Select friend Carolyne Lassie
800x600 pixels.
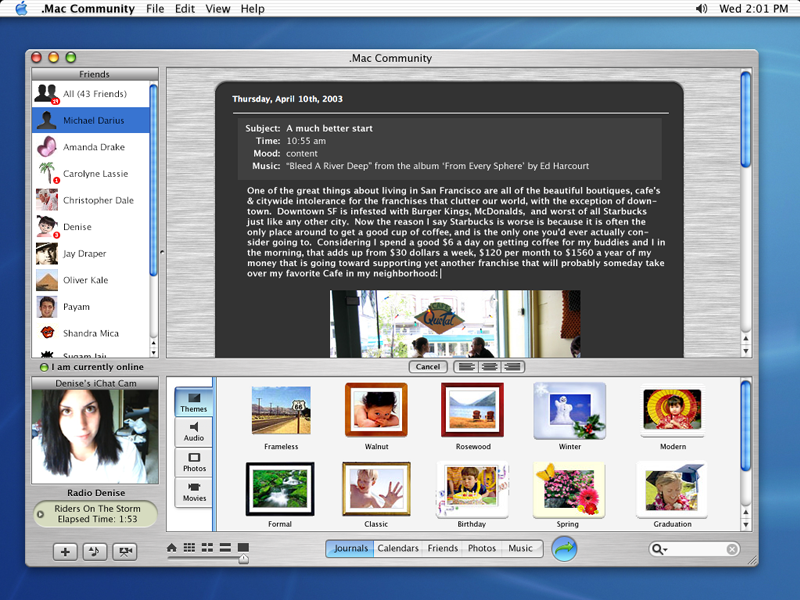coord(91,173)
